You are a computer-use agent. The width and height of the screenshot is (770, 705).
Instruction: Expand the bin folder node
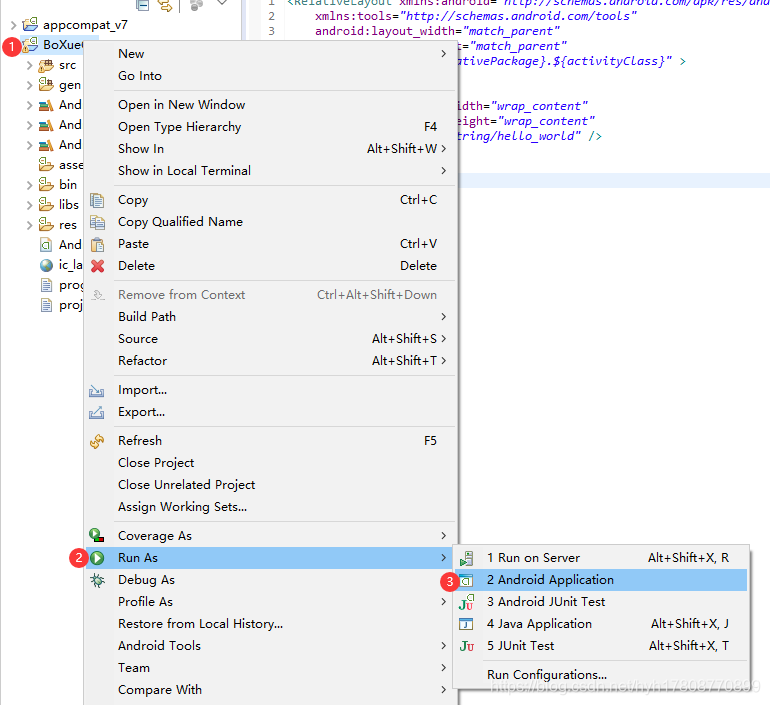coord(29,185)
